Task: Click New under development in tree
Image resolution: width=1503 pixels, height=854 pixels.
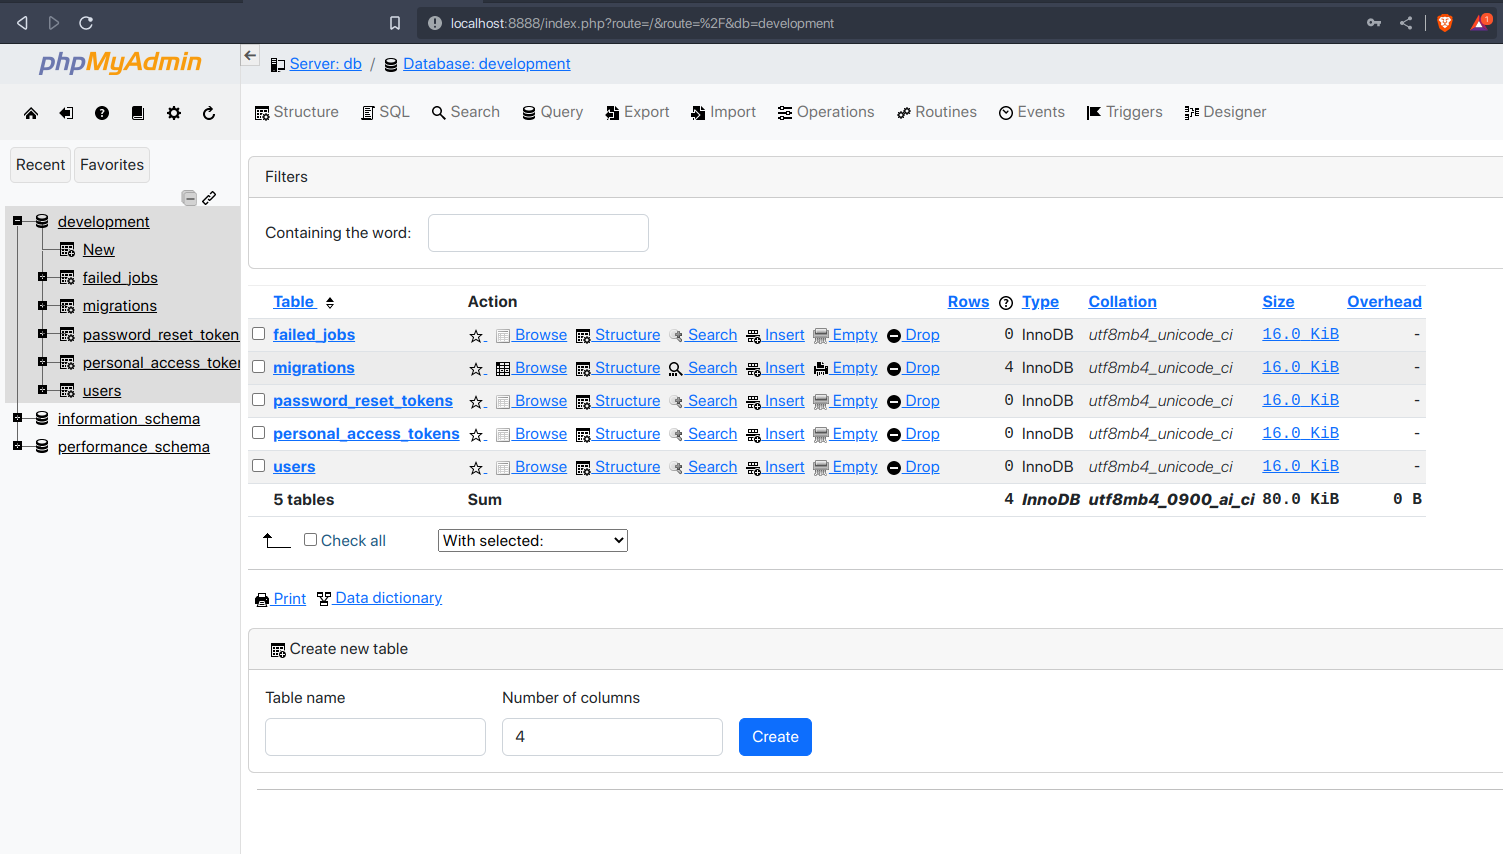Action: 99,250
